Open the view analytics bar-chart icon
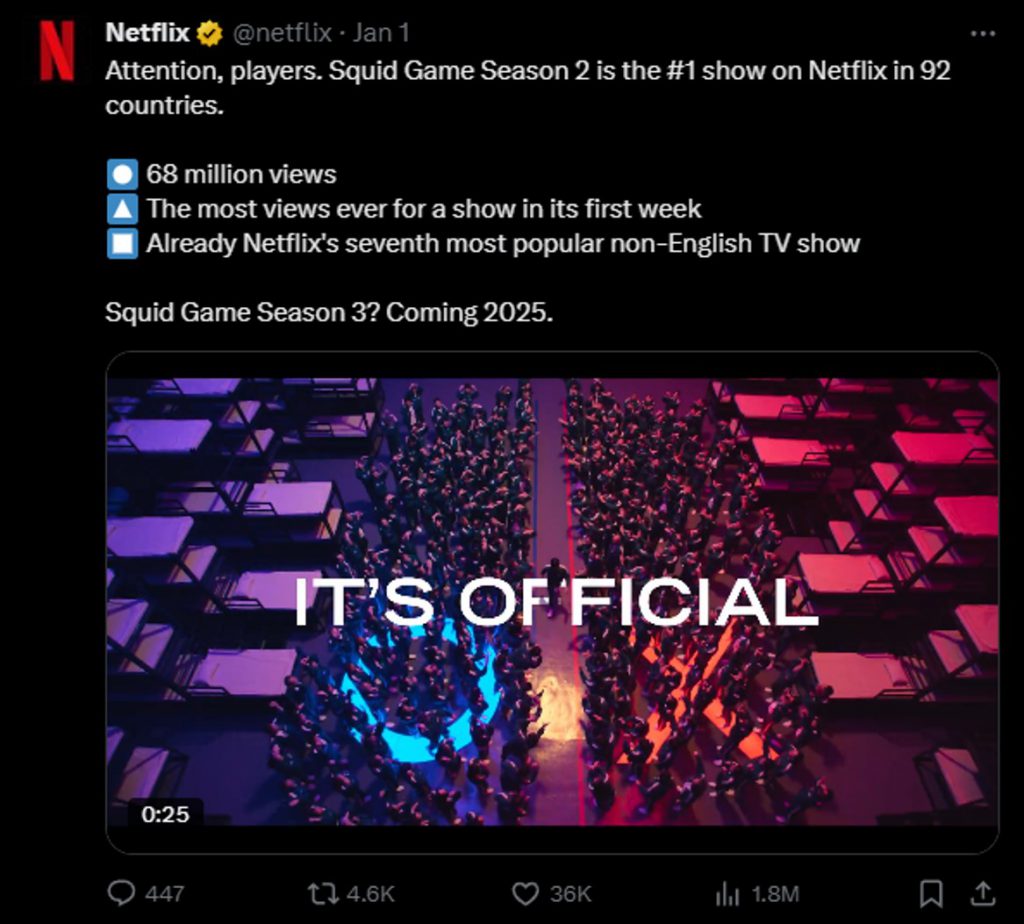 pyautogui.click(x=727, y=892)
